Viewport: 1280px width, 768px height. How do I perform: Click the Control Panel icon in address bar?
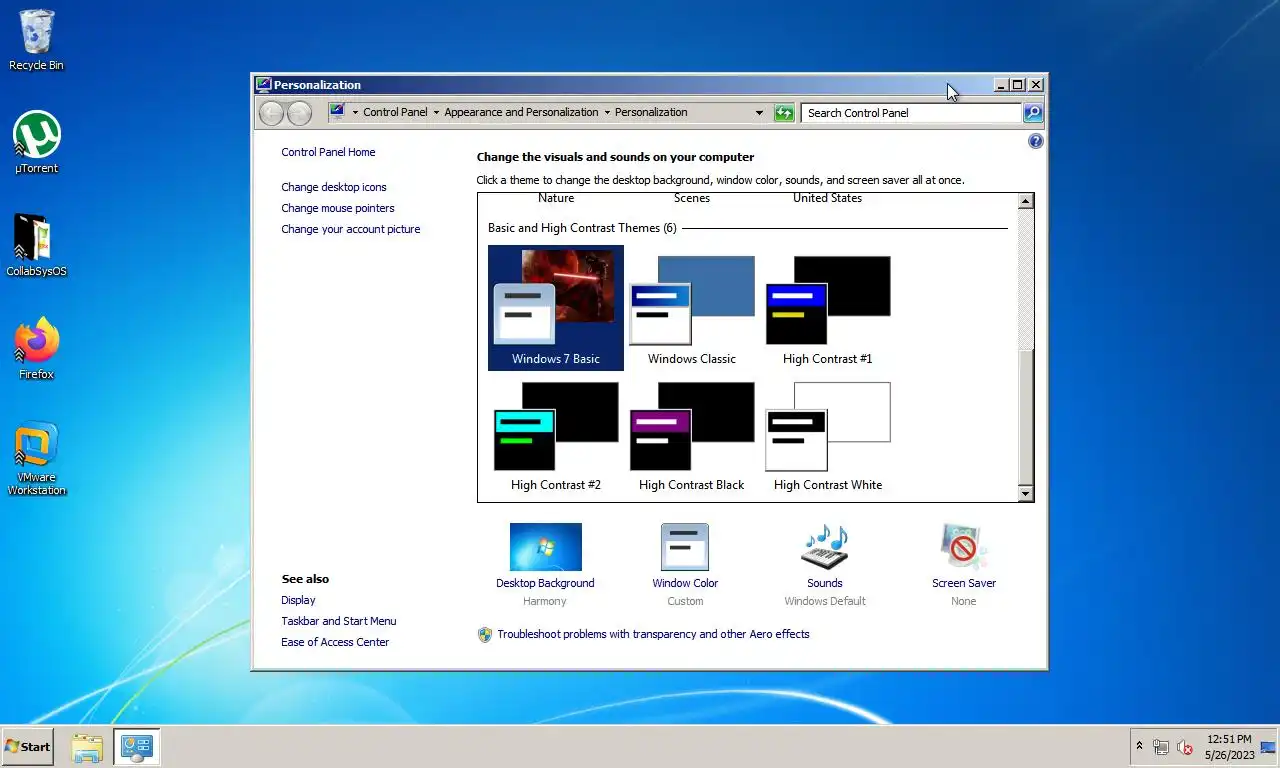337,112
